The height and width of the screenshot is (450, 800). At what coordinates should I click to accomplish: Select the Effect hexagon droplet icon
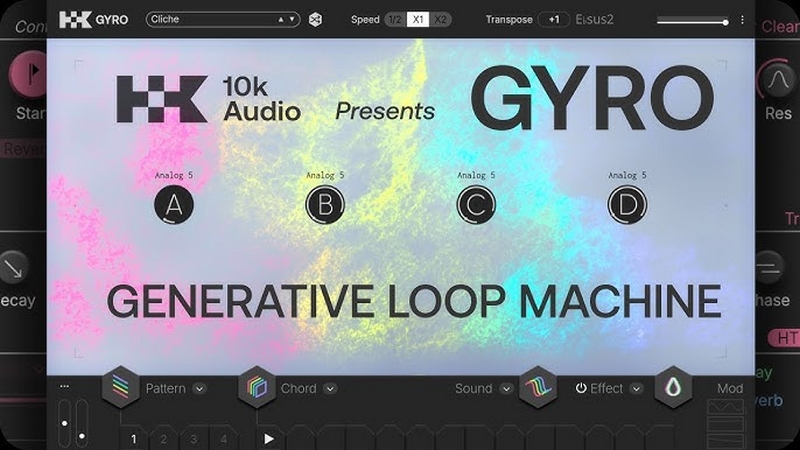click(x=673, y=387)
